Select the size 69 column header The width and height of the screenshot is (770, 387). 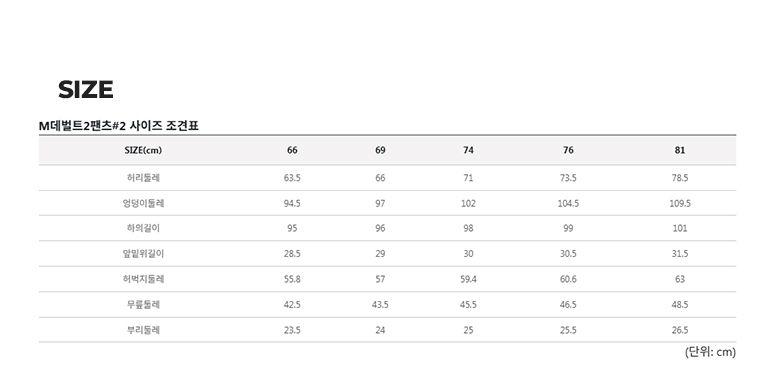pos(380,150)
